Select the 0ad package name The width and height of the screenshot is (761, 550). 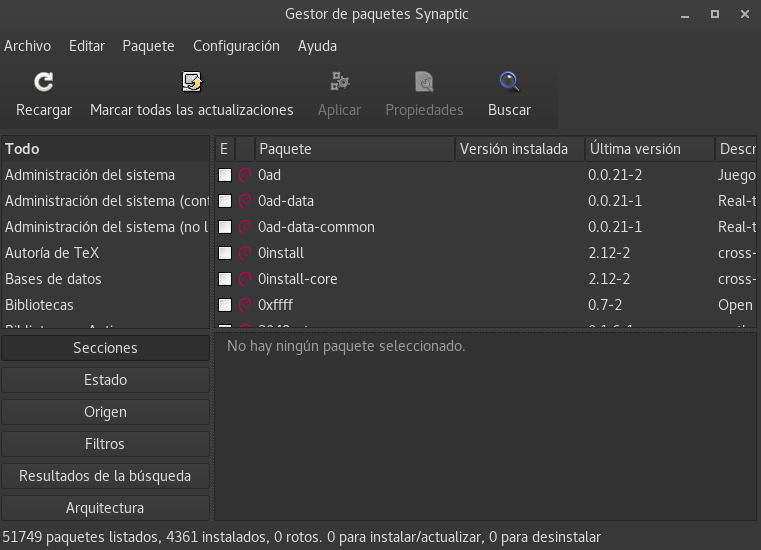[x=269, y=175]
